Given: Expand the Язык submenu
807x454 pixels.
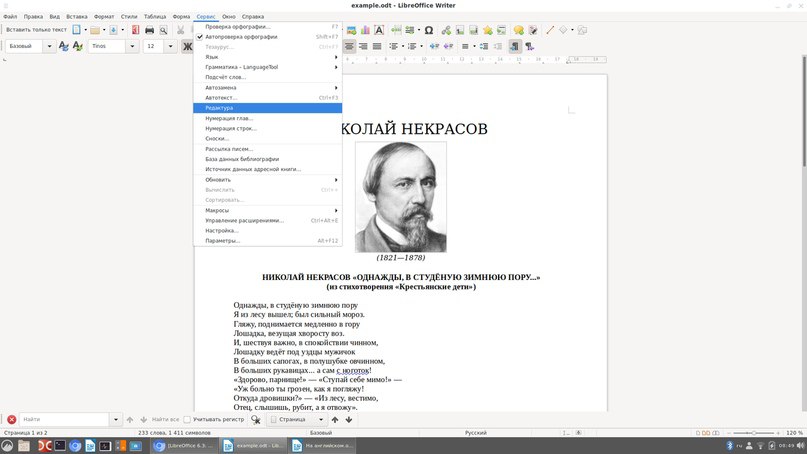Looking at the screenshot, I should pos(268,57).
